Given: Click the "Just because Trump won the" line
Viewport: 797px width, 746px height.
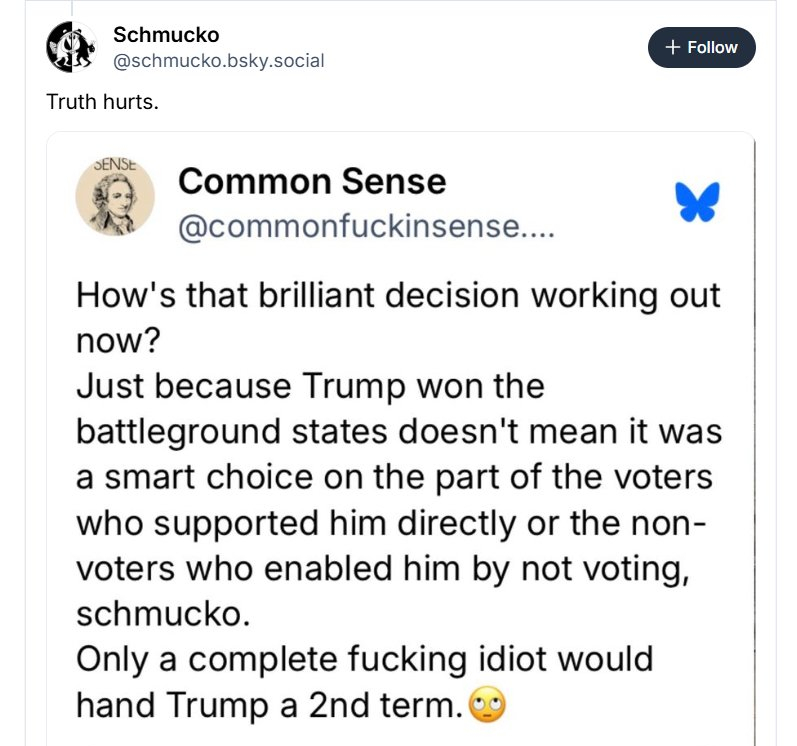Looking at the screenshot, I should point(310,386).
